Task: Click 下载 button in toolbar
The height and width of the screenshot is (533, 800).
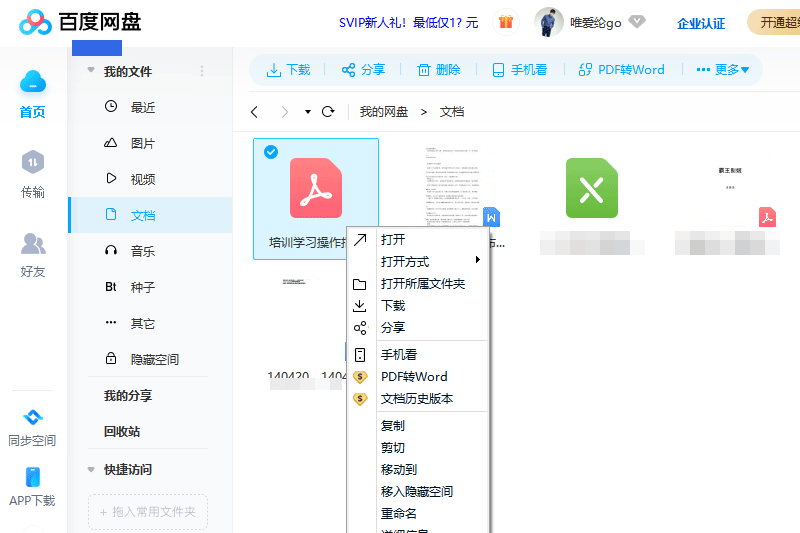Action: tap(288, 70)
